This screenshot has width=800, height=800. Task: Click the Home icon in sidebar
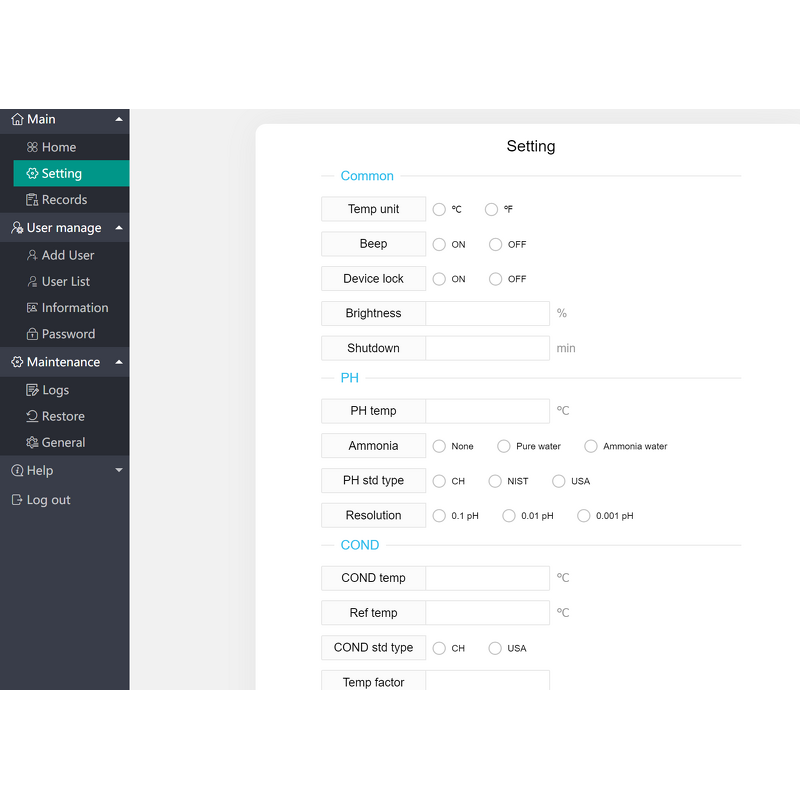coord(32,147)
